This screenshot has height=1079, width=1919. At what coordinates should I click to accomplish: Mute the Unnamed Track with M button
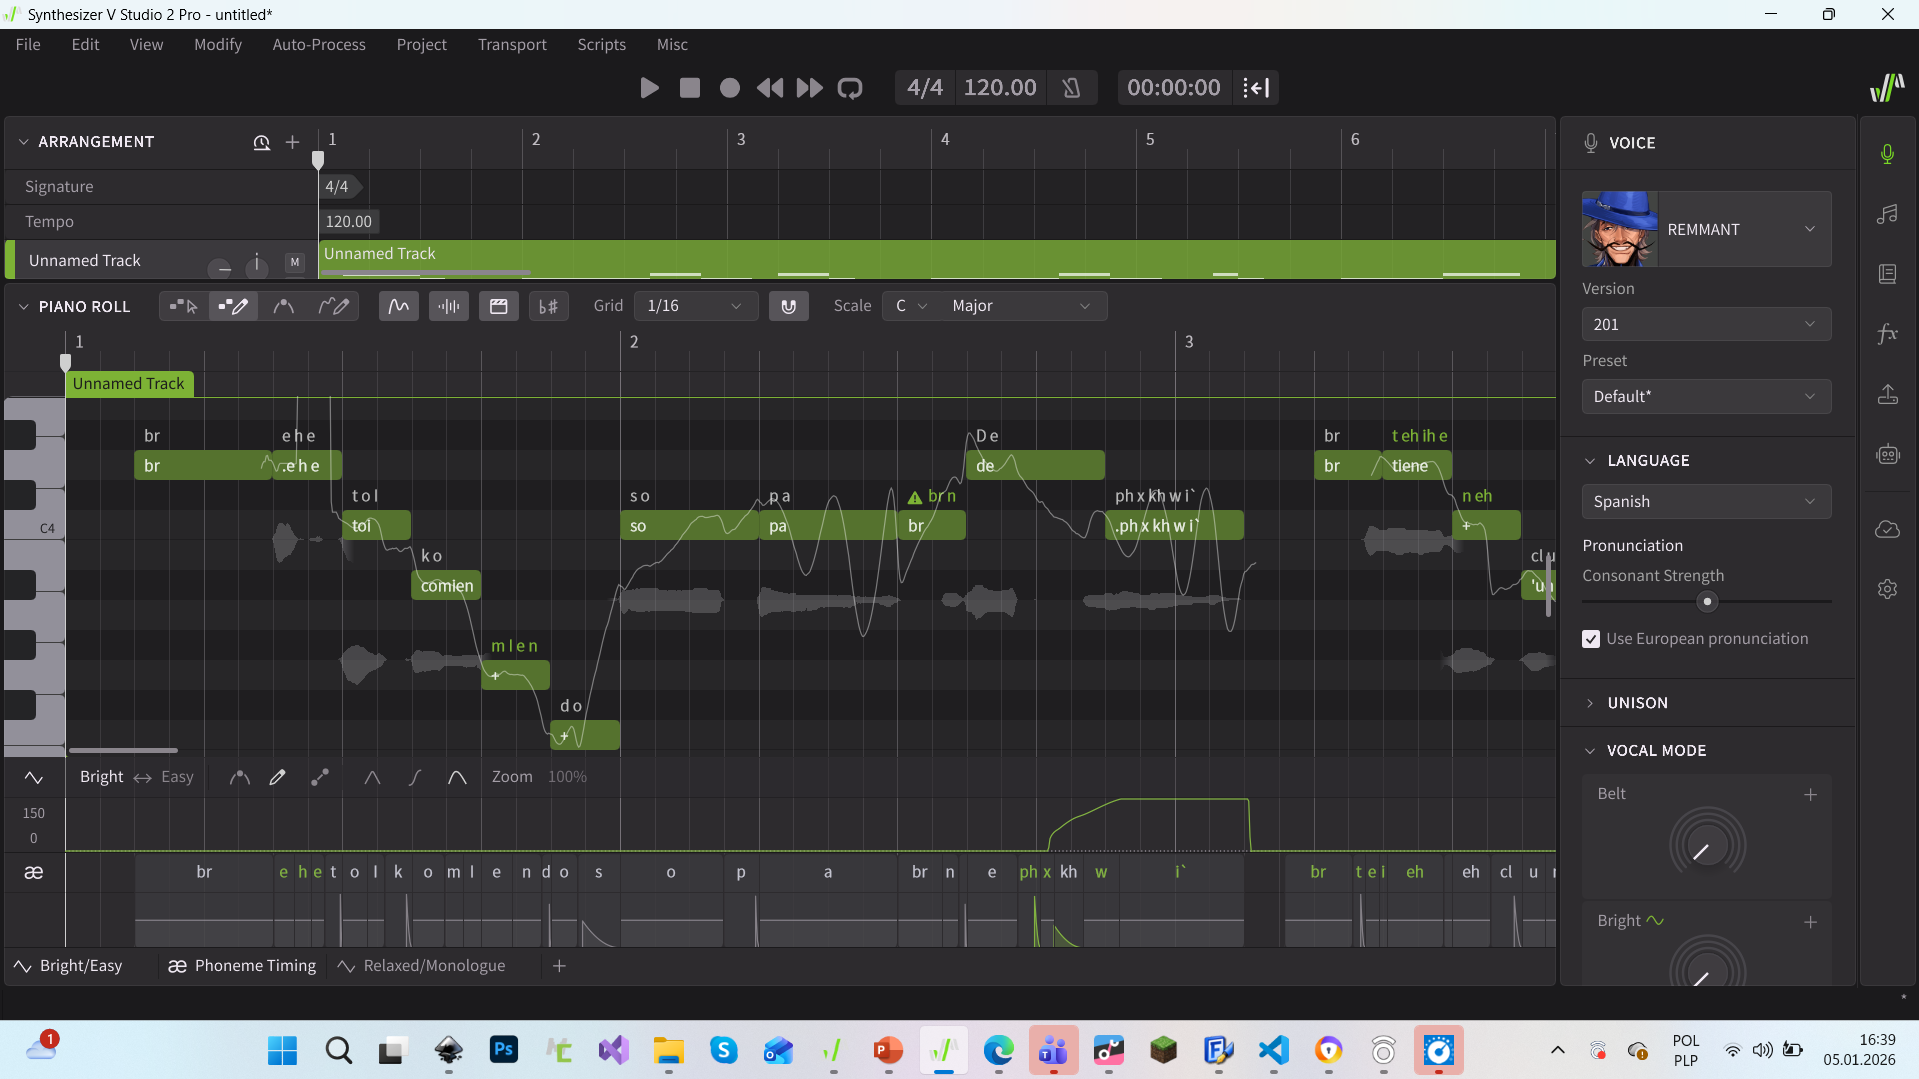pos(295,262)
